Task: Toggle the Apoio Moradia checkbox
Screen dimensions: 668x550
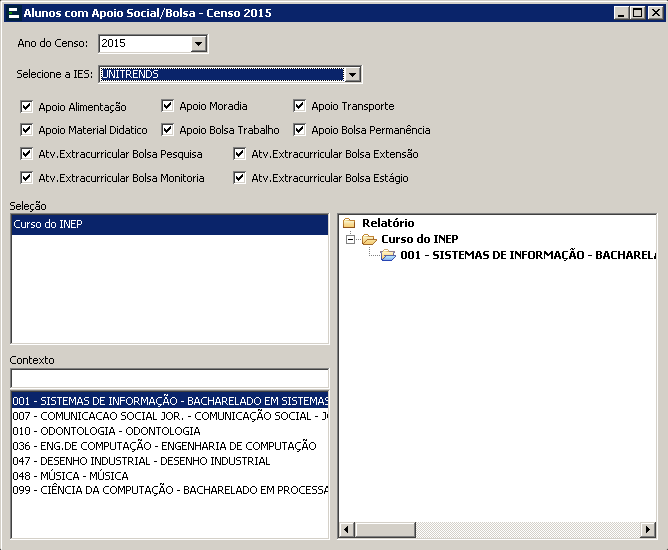Action: (168, 106)
